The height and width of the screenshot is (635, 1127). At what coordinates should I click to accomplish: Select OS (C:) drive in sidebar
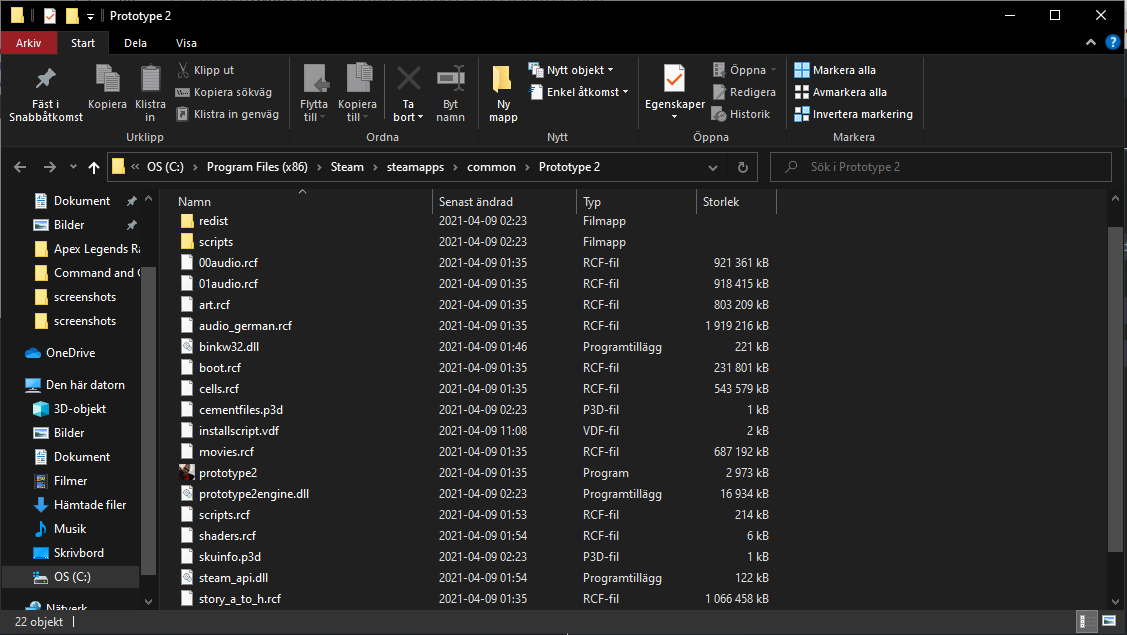[72, 577]
